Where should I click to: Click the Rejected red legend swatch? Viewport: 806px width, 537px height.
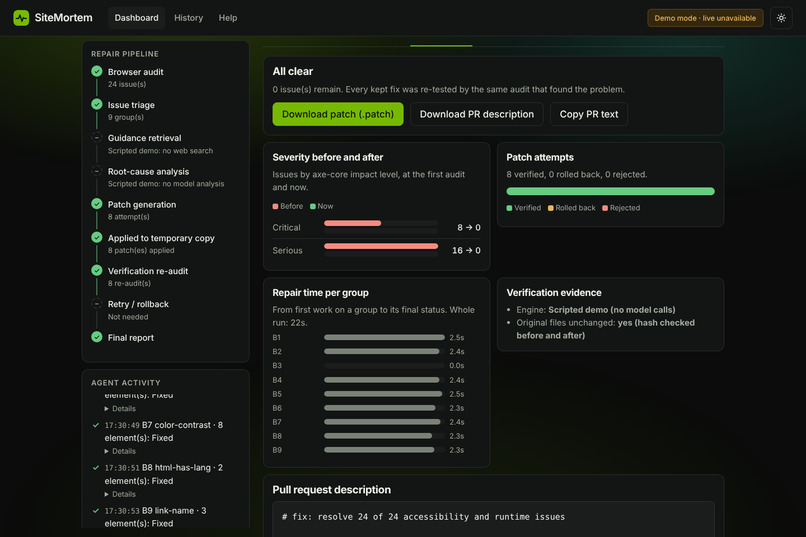[605, 208]
